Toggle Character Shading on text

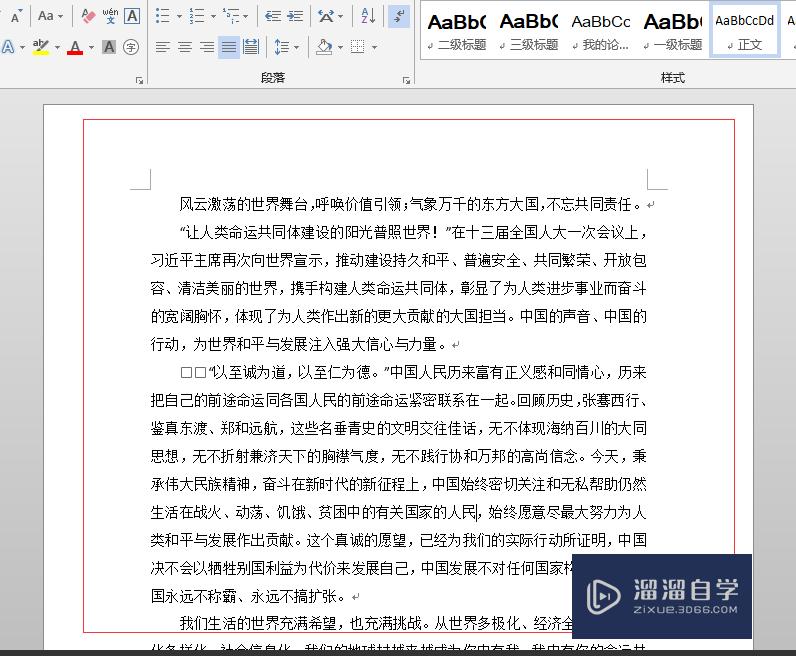109,47
